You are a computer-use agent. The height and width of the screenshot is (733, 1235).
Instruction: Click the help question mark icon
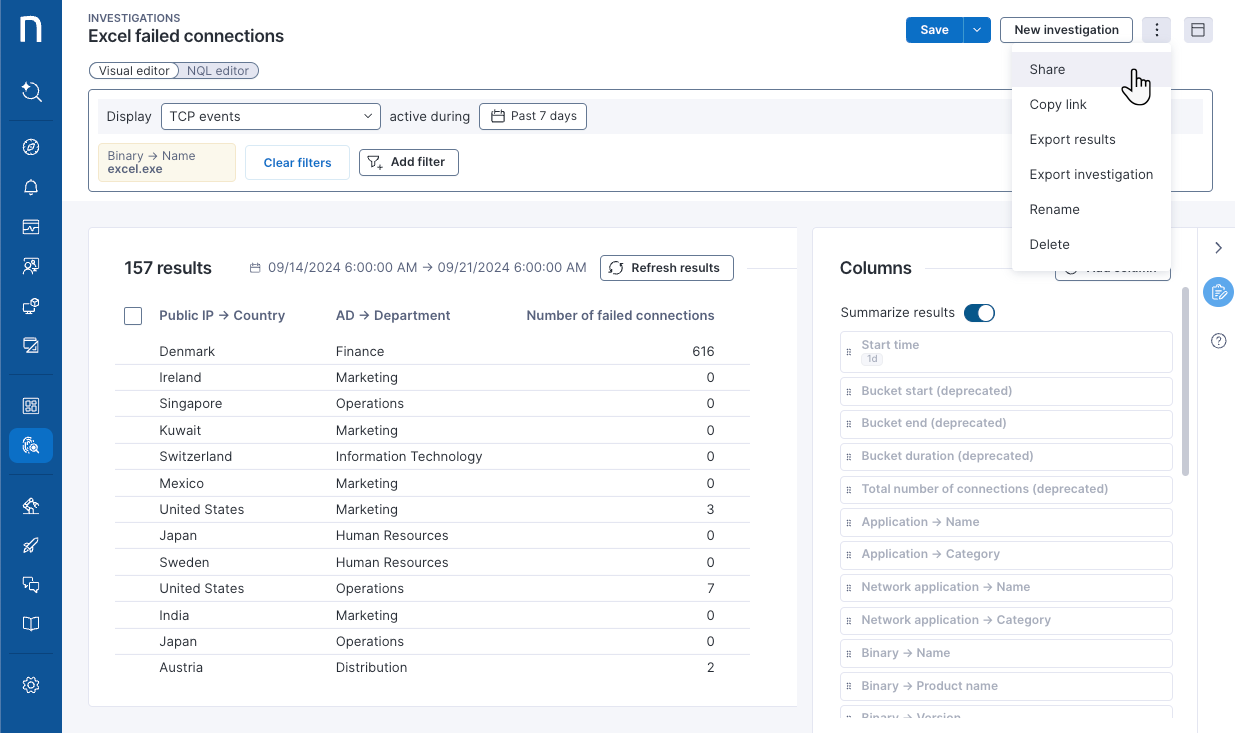[x=1218, y=341]
